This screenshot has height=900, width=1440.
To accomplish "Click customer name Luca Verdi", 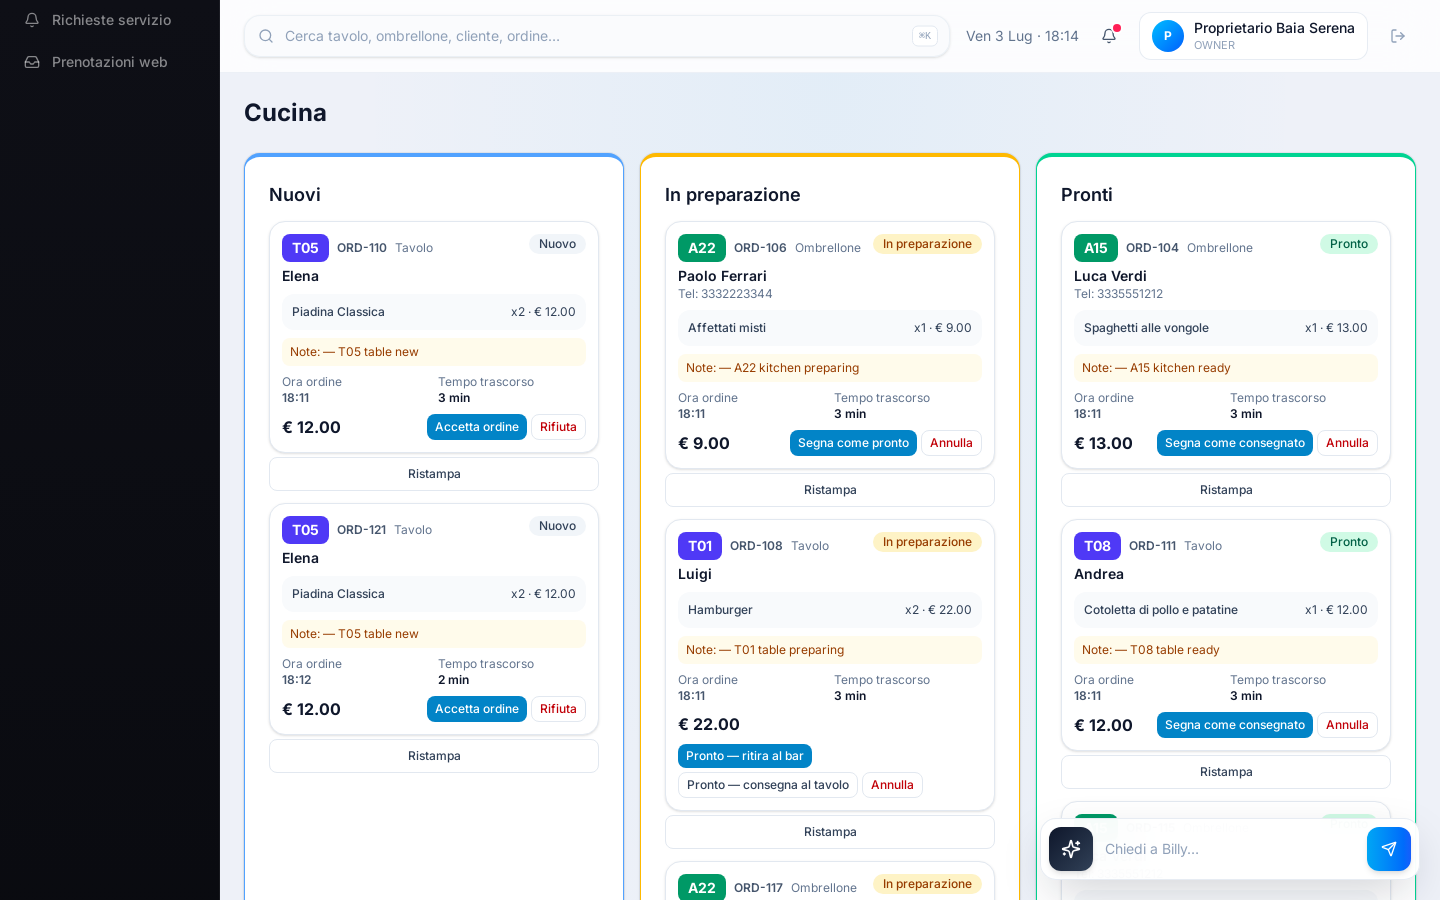I will (x=1110, y=276).
